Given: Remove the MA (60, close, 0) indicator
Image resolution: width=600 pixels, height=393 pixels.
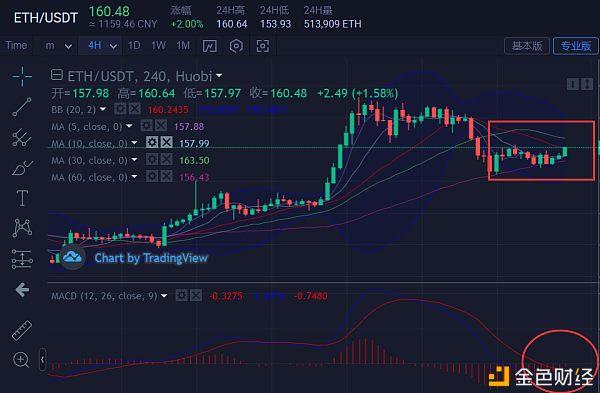Looking at the screenshot, I should 166,176.
